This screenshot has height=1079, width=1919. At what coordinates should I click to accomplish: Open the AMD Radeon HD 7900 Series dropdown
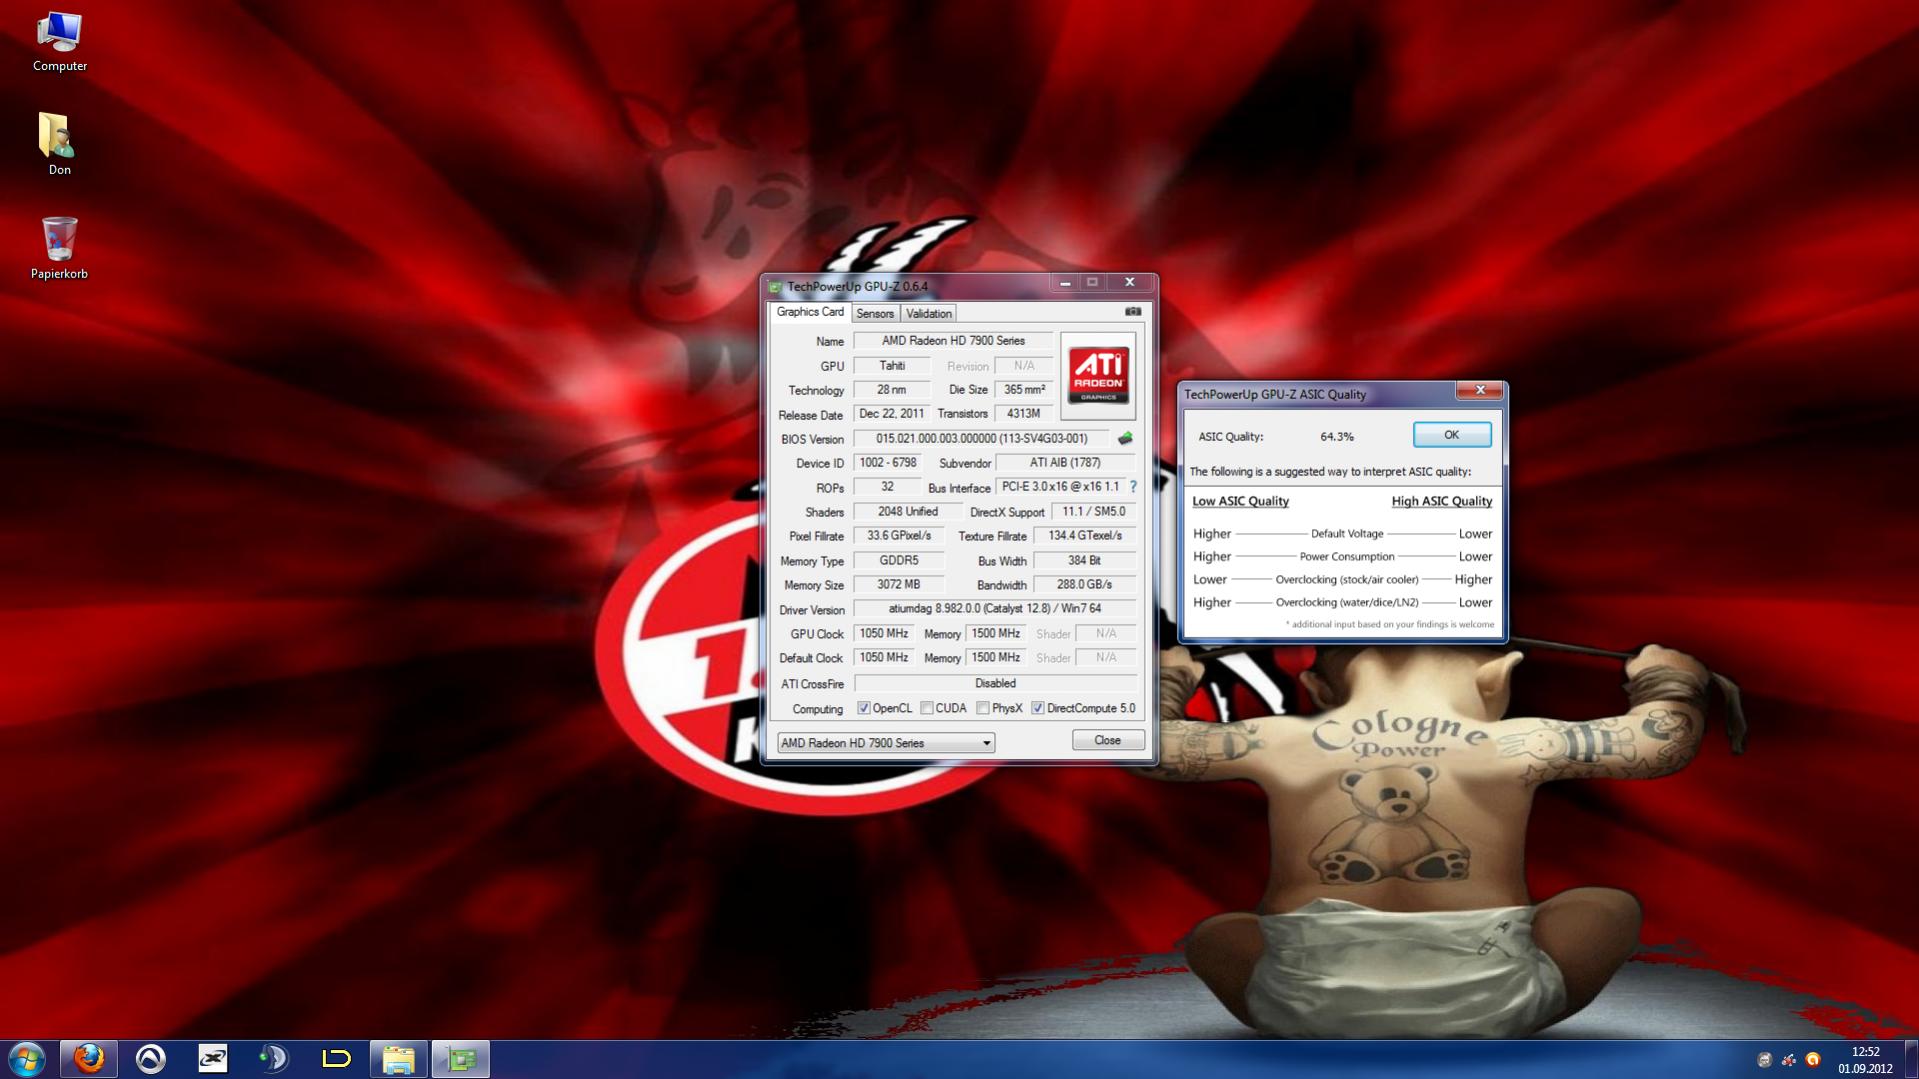886,743
